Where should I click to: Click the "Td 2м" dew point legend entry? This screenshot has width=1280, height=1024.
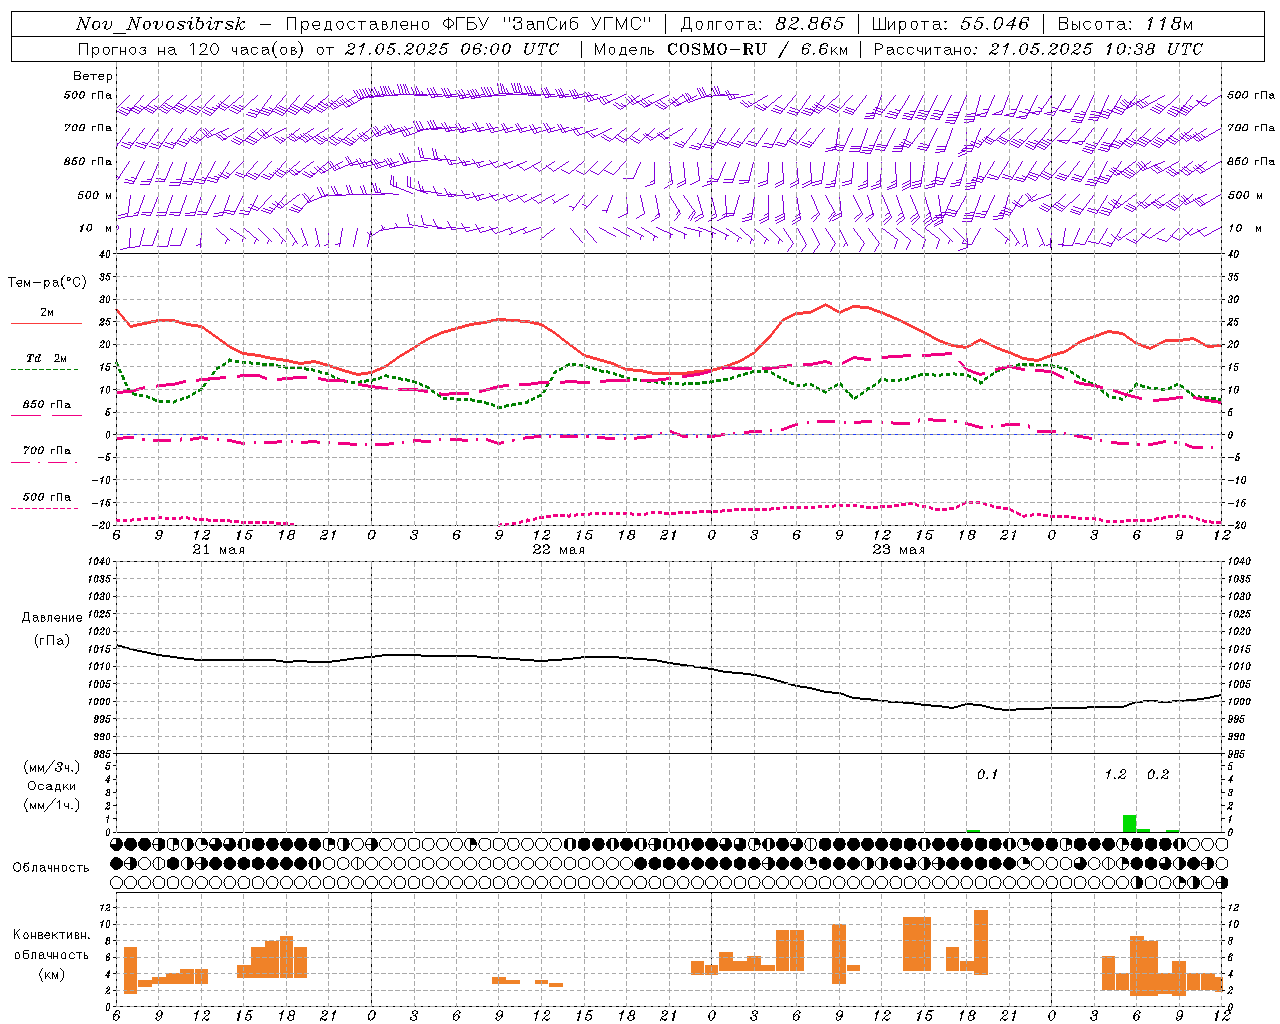tap(47, 358)
